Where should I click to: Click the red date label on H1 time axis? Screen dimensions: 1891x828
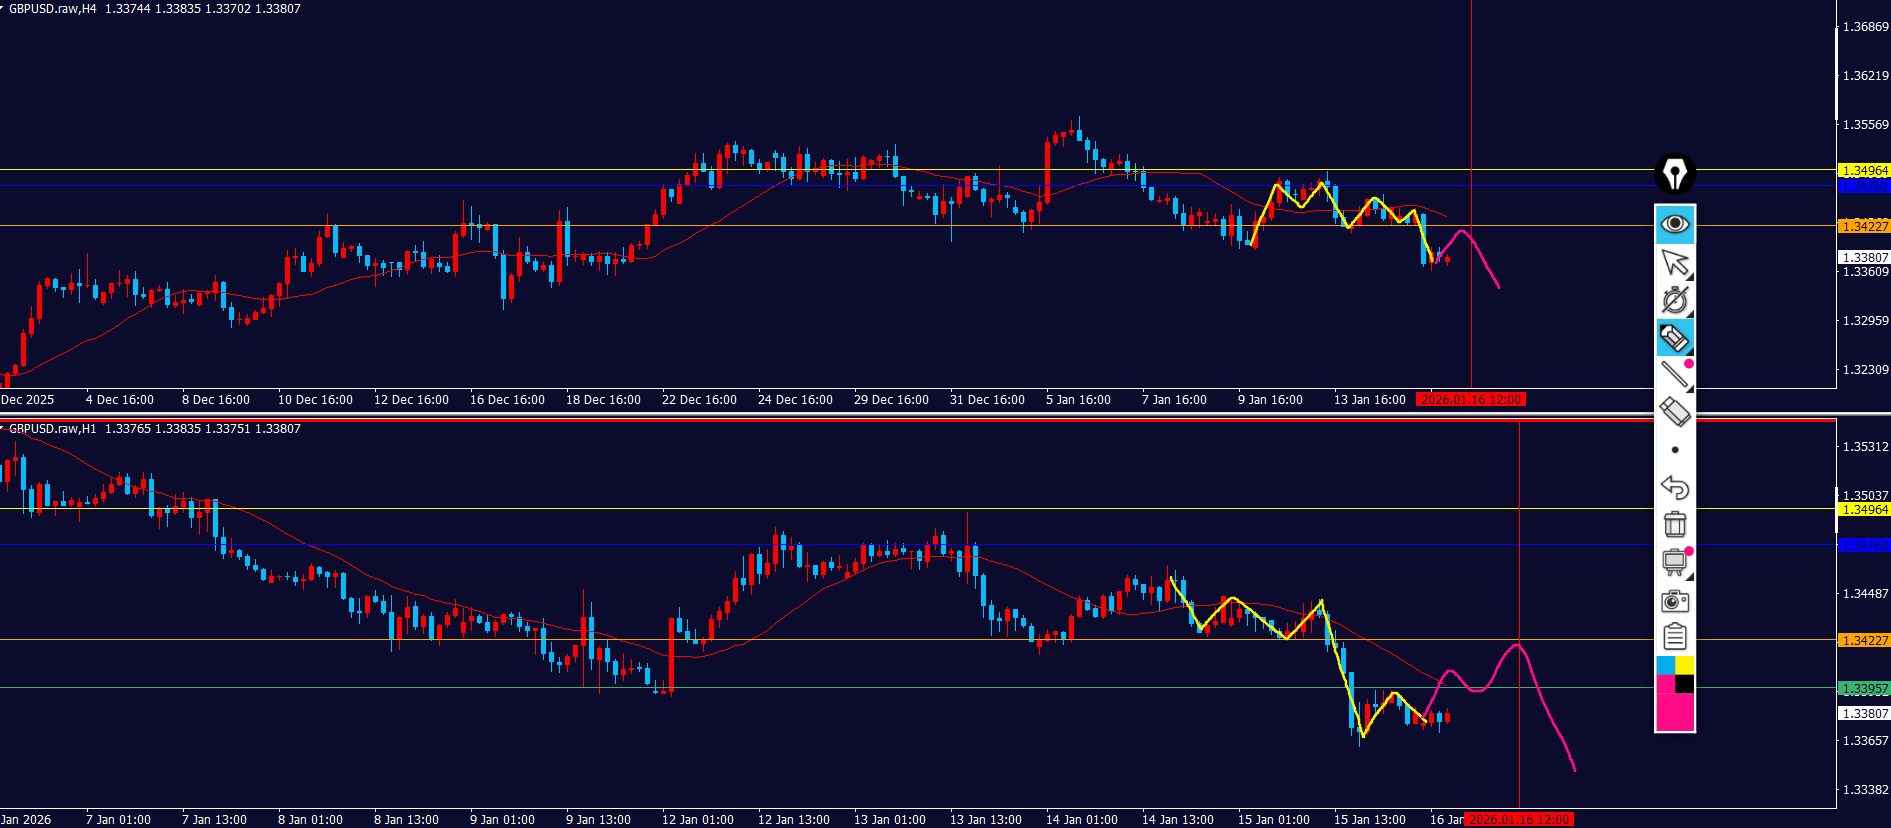click(x=1519, y=820)
